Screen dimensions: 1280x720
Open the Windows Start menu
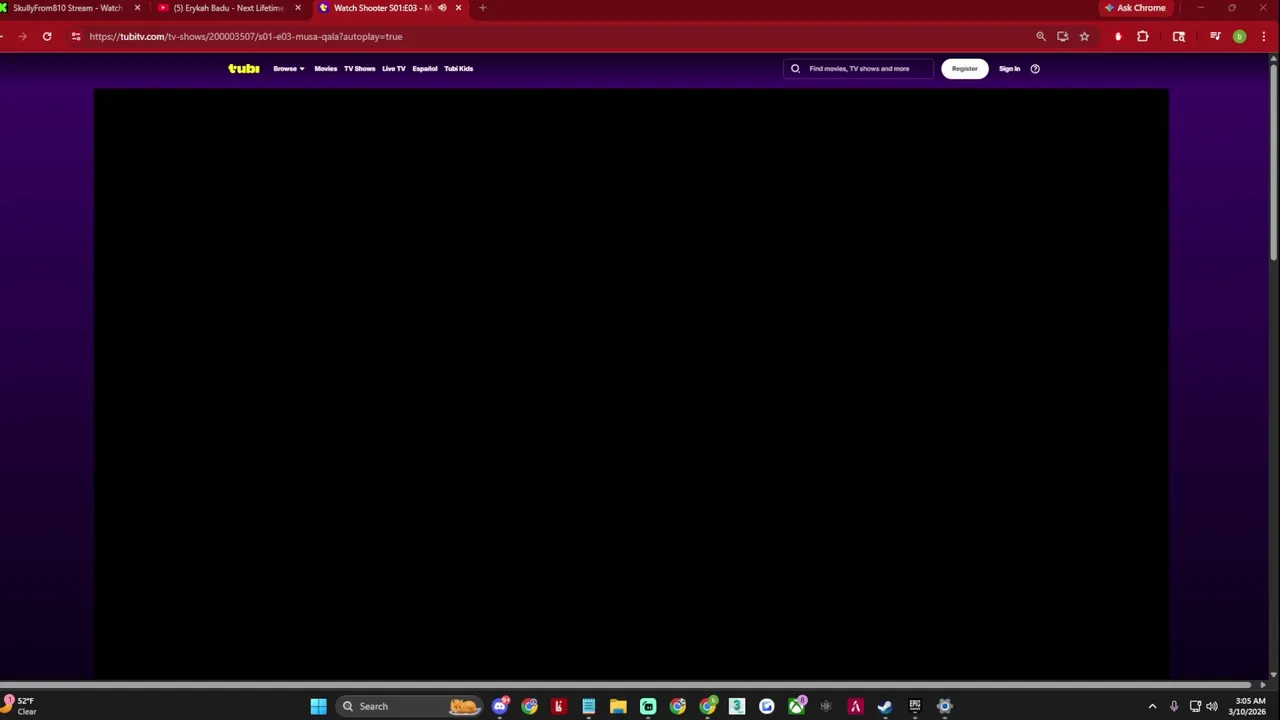click(x=318, y=707)
